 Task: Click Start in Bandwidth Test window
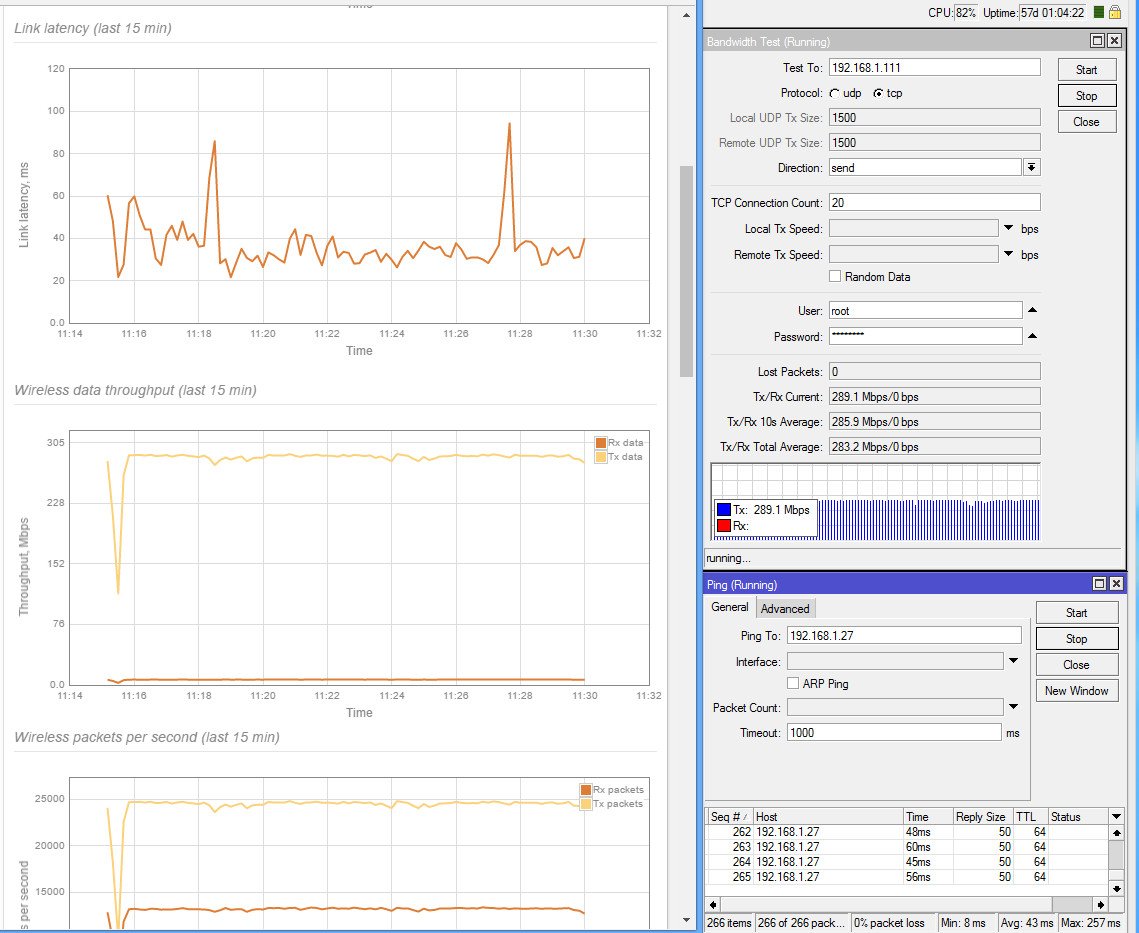point(1087,70)
